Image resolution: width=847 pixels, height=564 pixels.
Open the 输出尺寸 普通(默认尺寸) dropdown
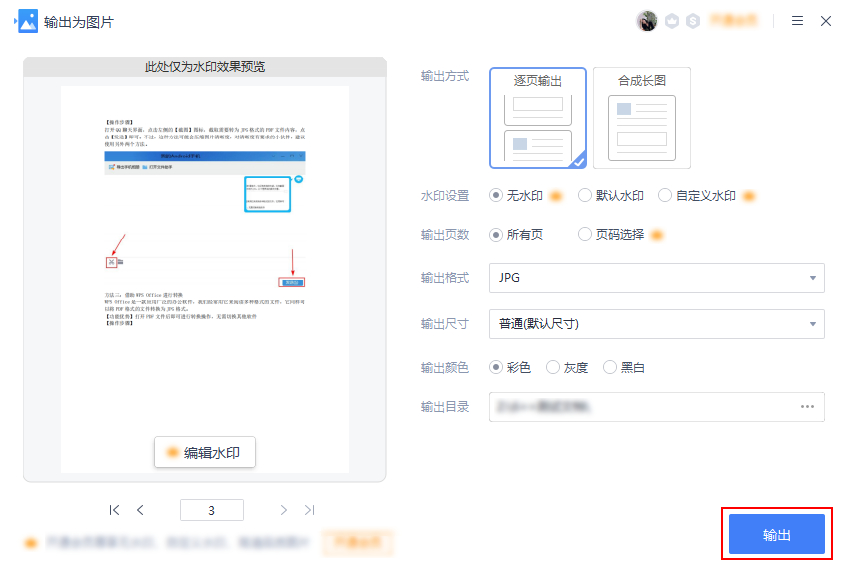pos(657,324)
